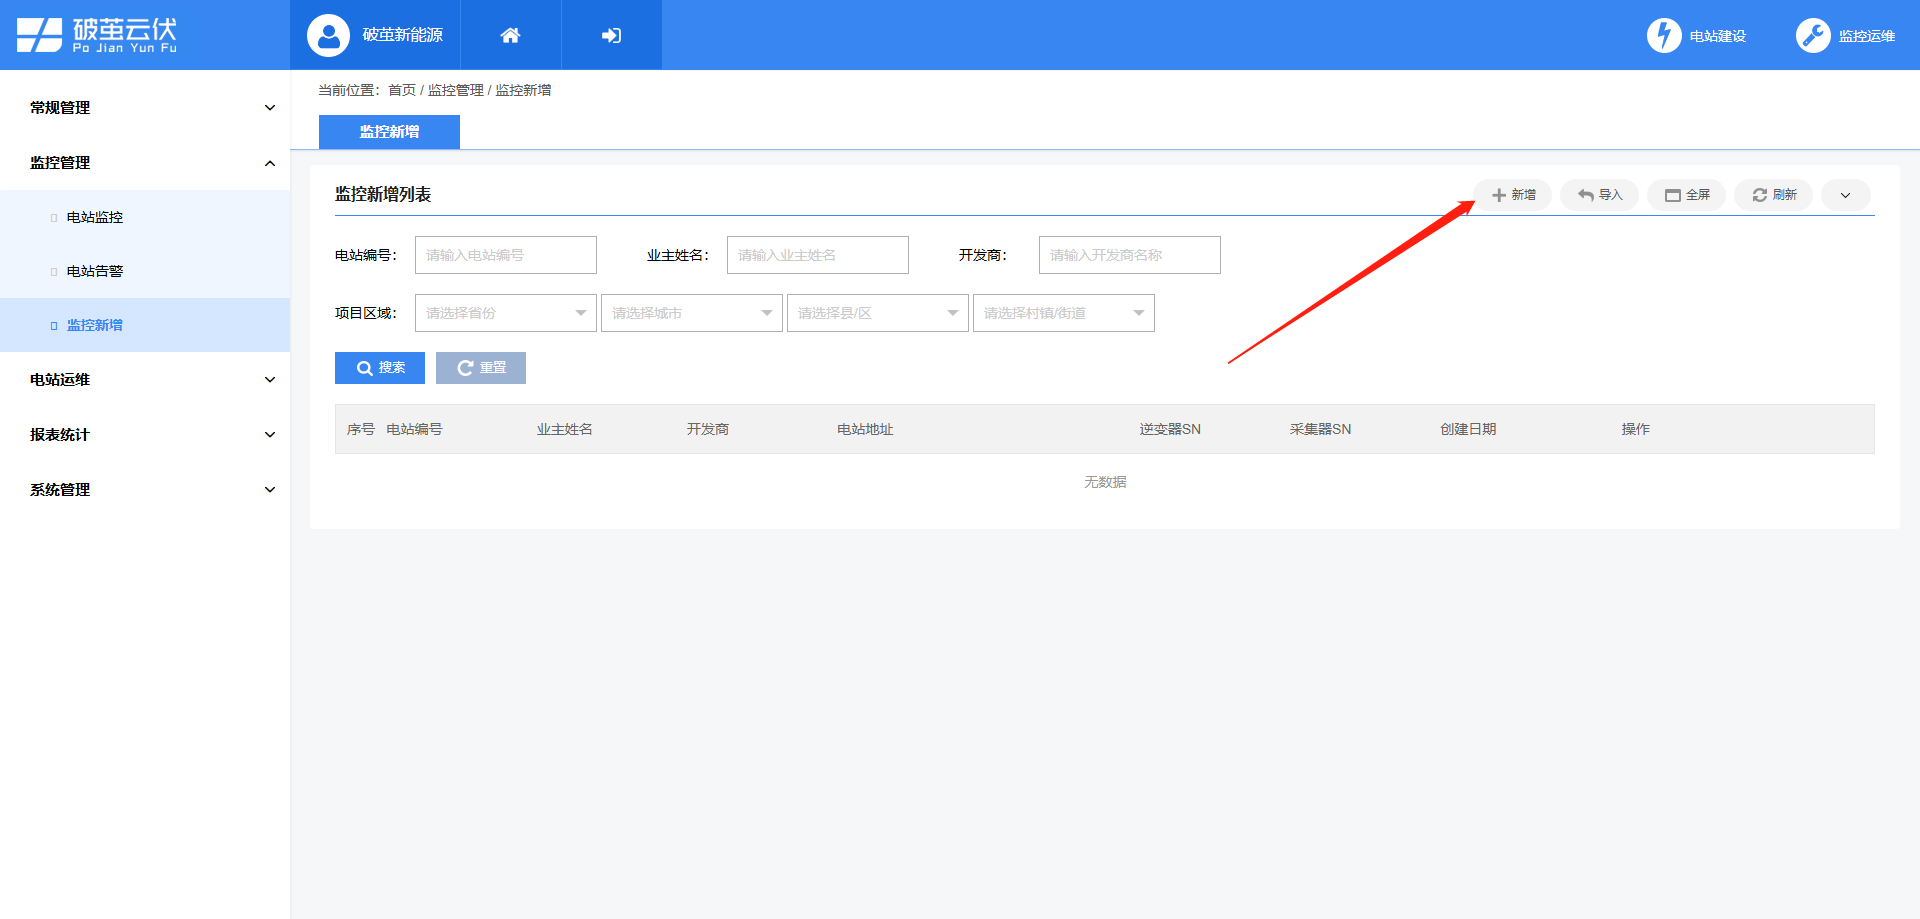The image size is (1920, 919).
Task: Open the table options chevron beside 刷新
Action: (1845, 194)
